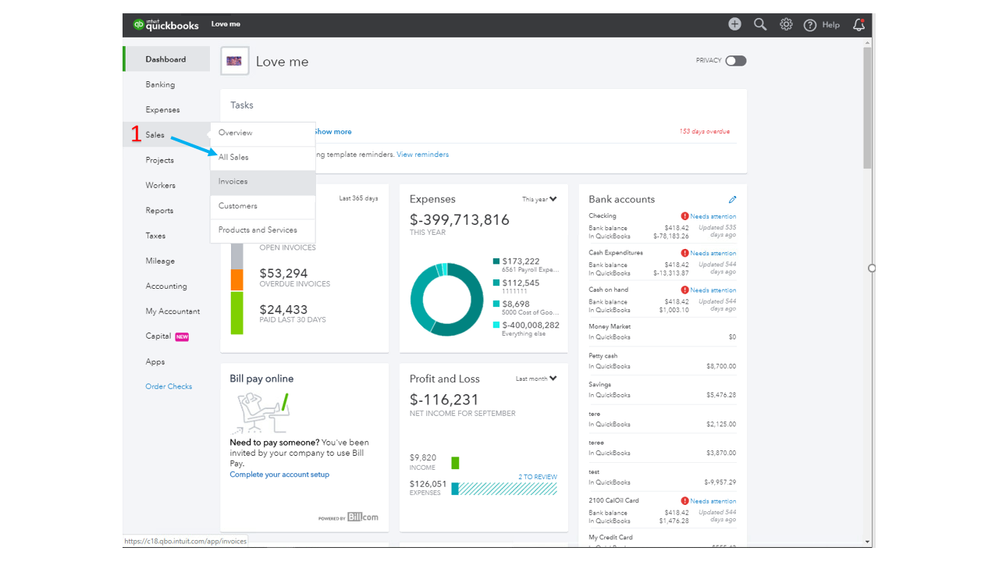
Task: Click the View reminders link
Action: tap(422, 154)
